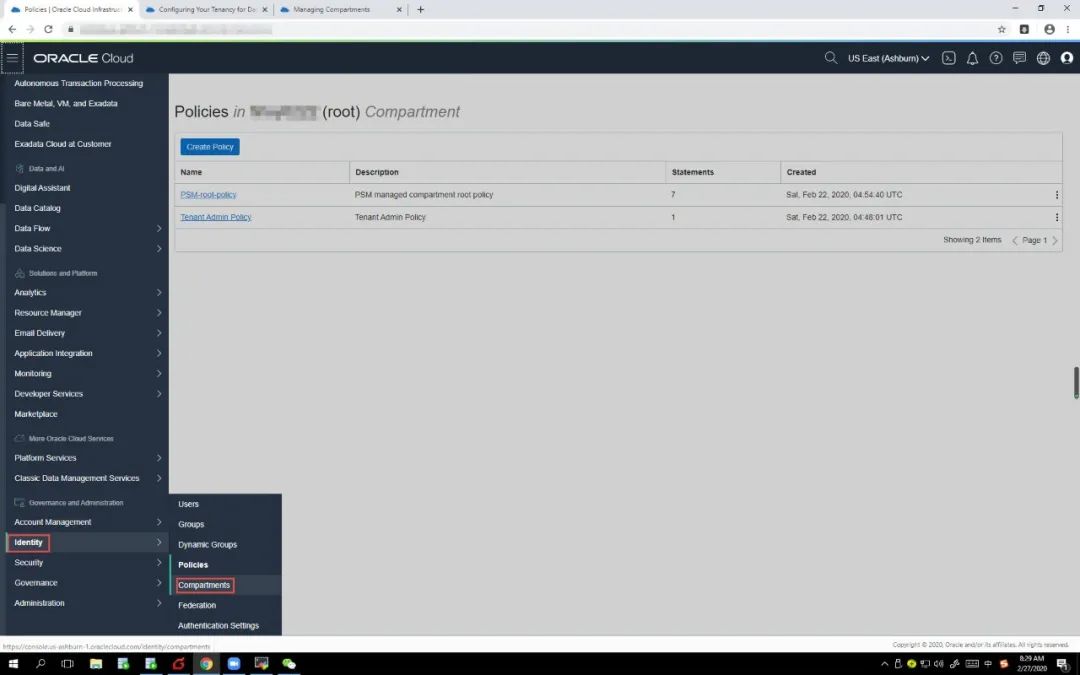Open the help question mark icon
This screenshot has height=675, width=1080.
click(x=996, y=58)
